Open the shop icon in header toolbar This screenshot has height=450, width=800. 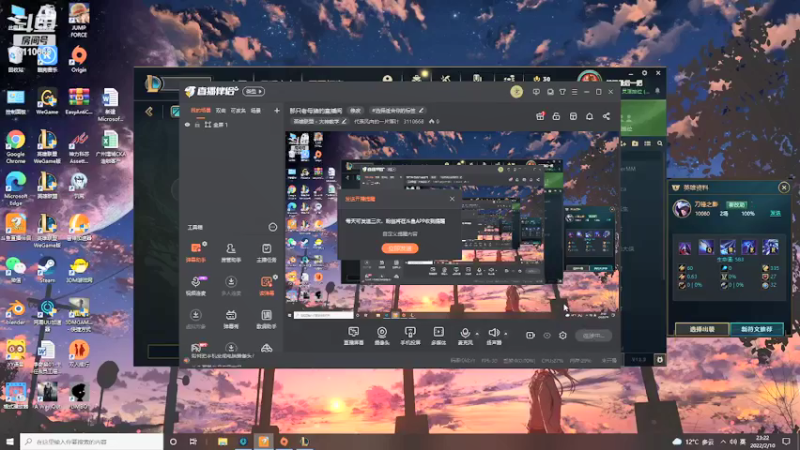pos(573,116)
